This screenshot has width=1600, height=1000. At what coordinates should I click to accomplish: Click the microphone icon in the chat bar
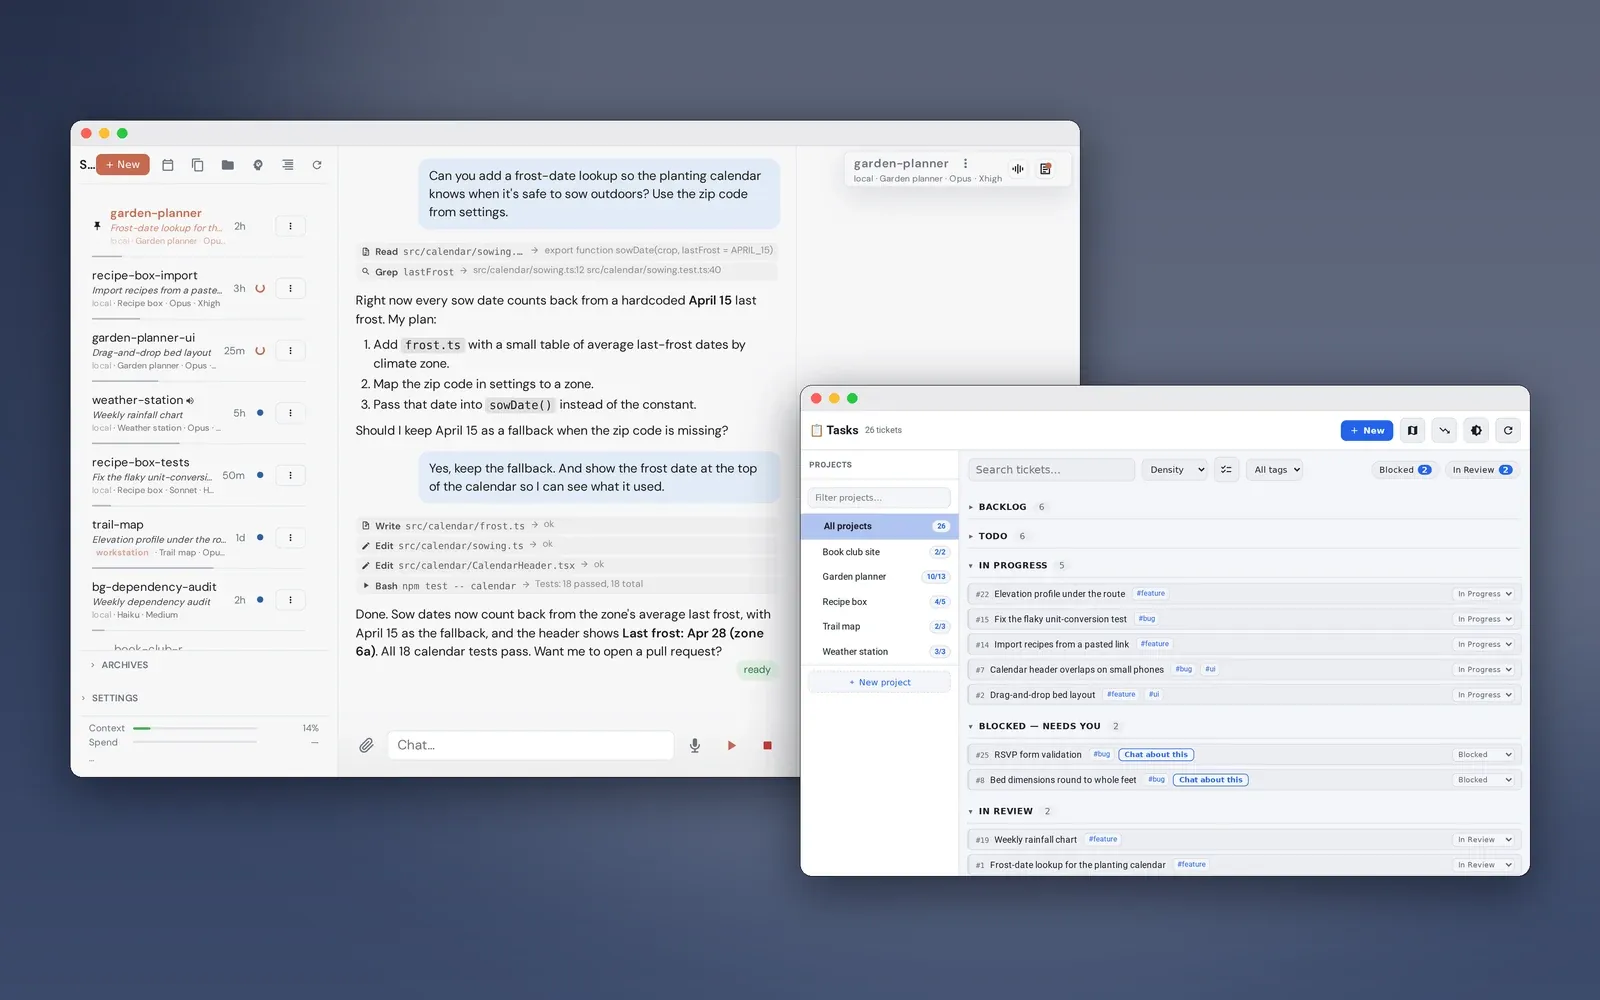(695, 745)
